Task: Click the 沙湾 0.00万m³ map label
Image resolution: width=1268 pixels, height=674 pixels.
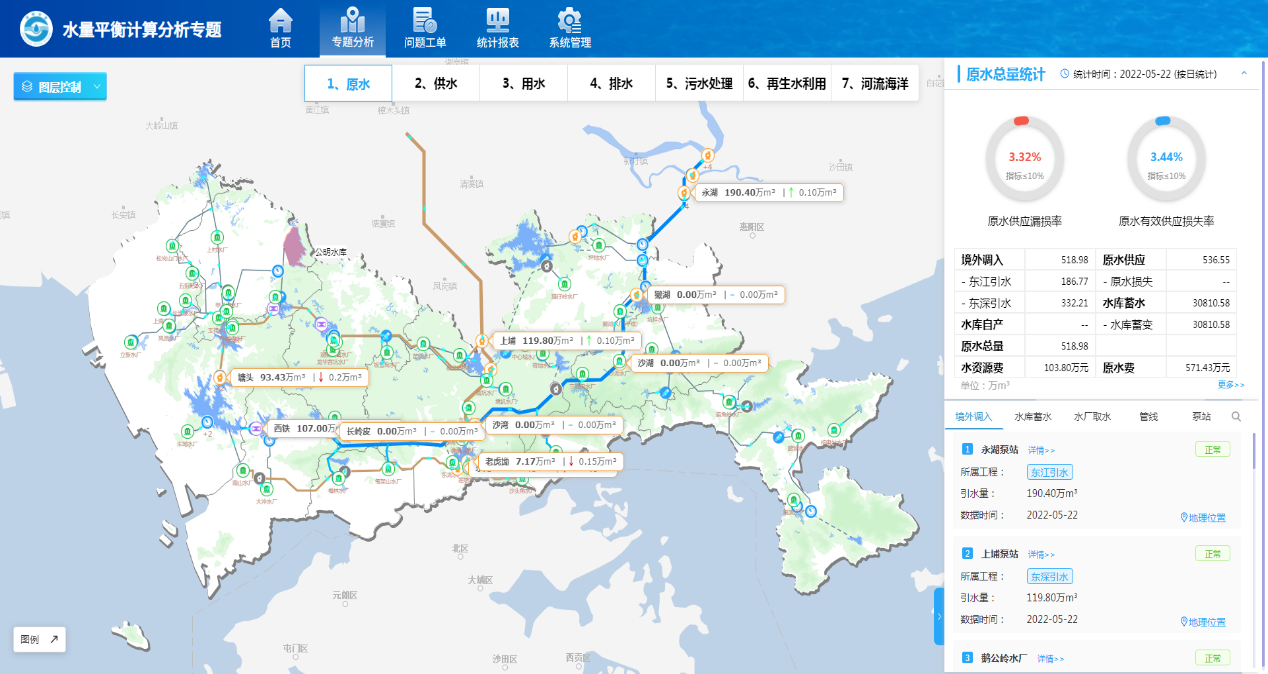Action: point(553,425)
